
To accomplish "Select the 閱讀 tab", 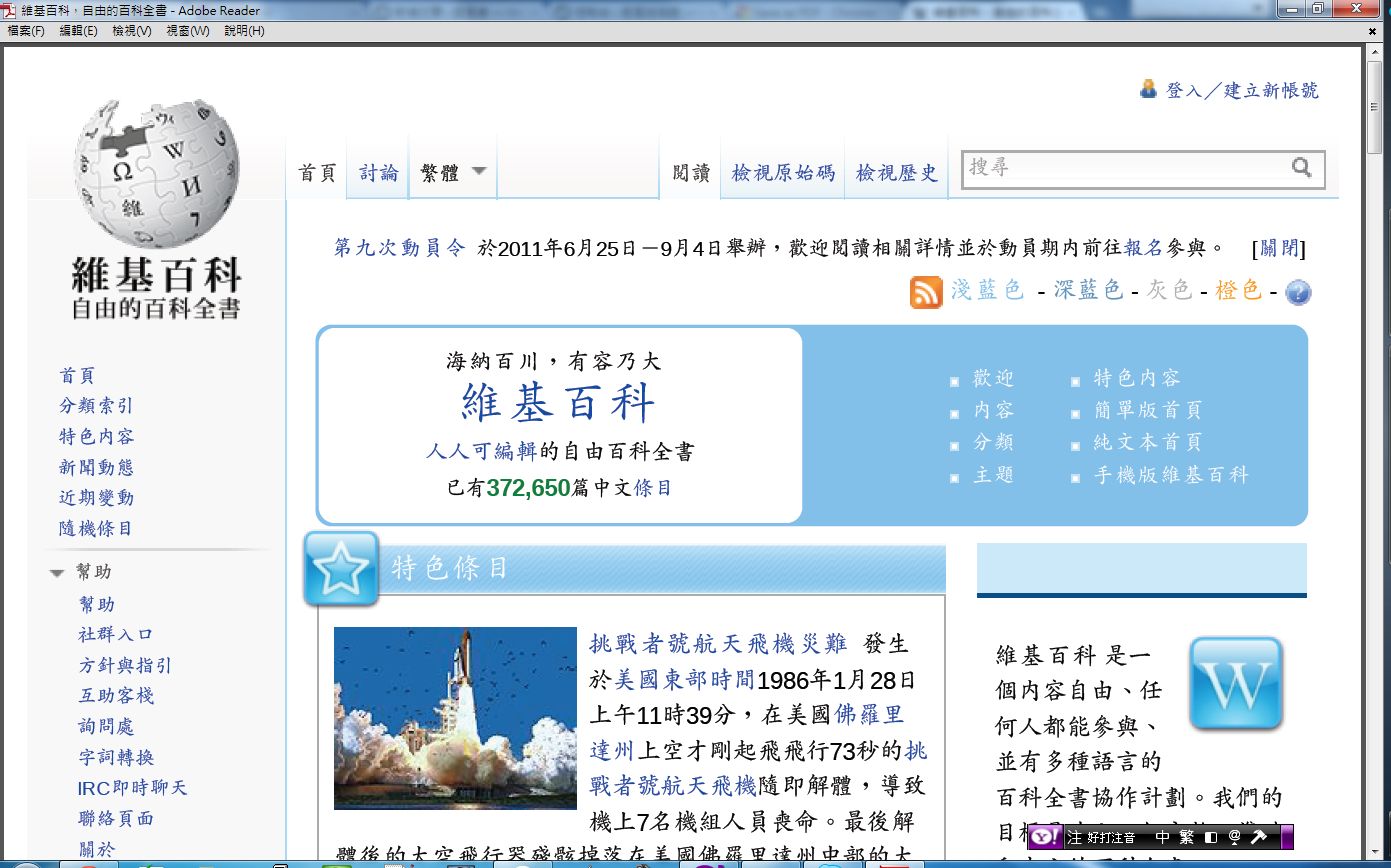I will (x=691, y=173).
